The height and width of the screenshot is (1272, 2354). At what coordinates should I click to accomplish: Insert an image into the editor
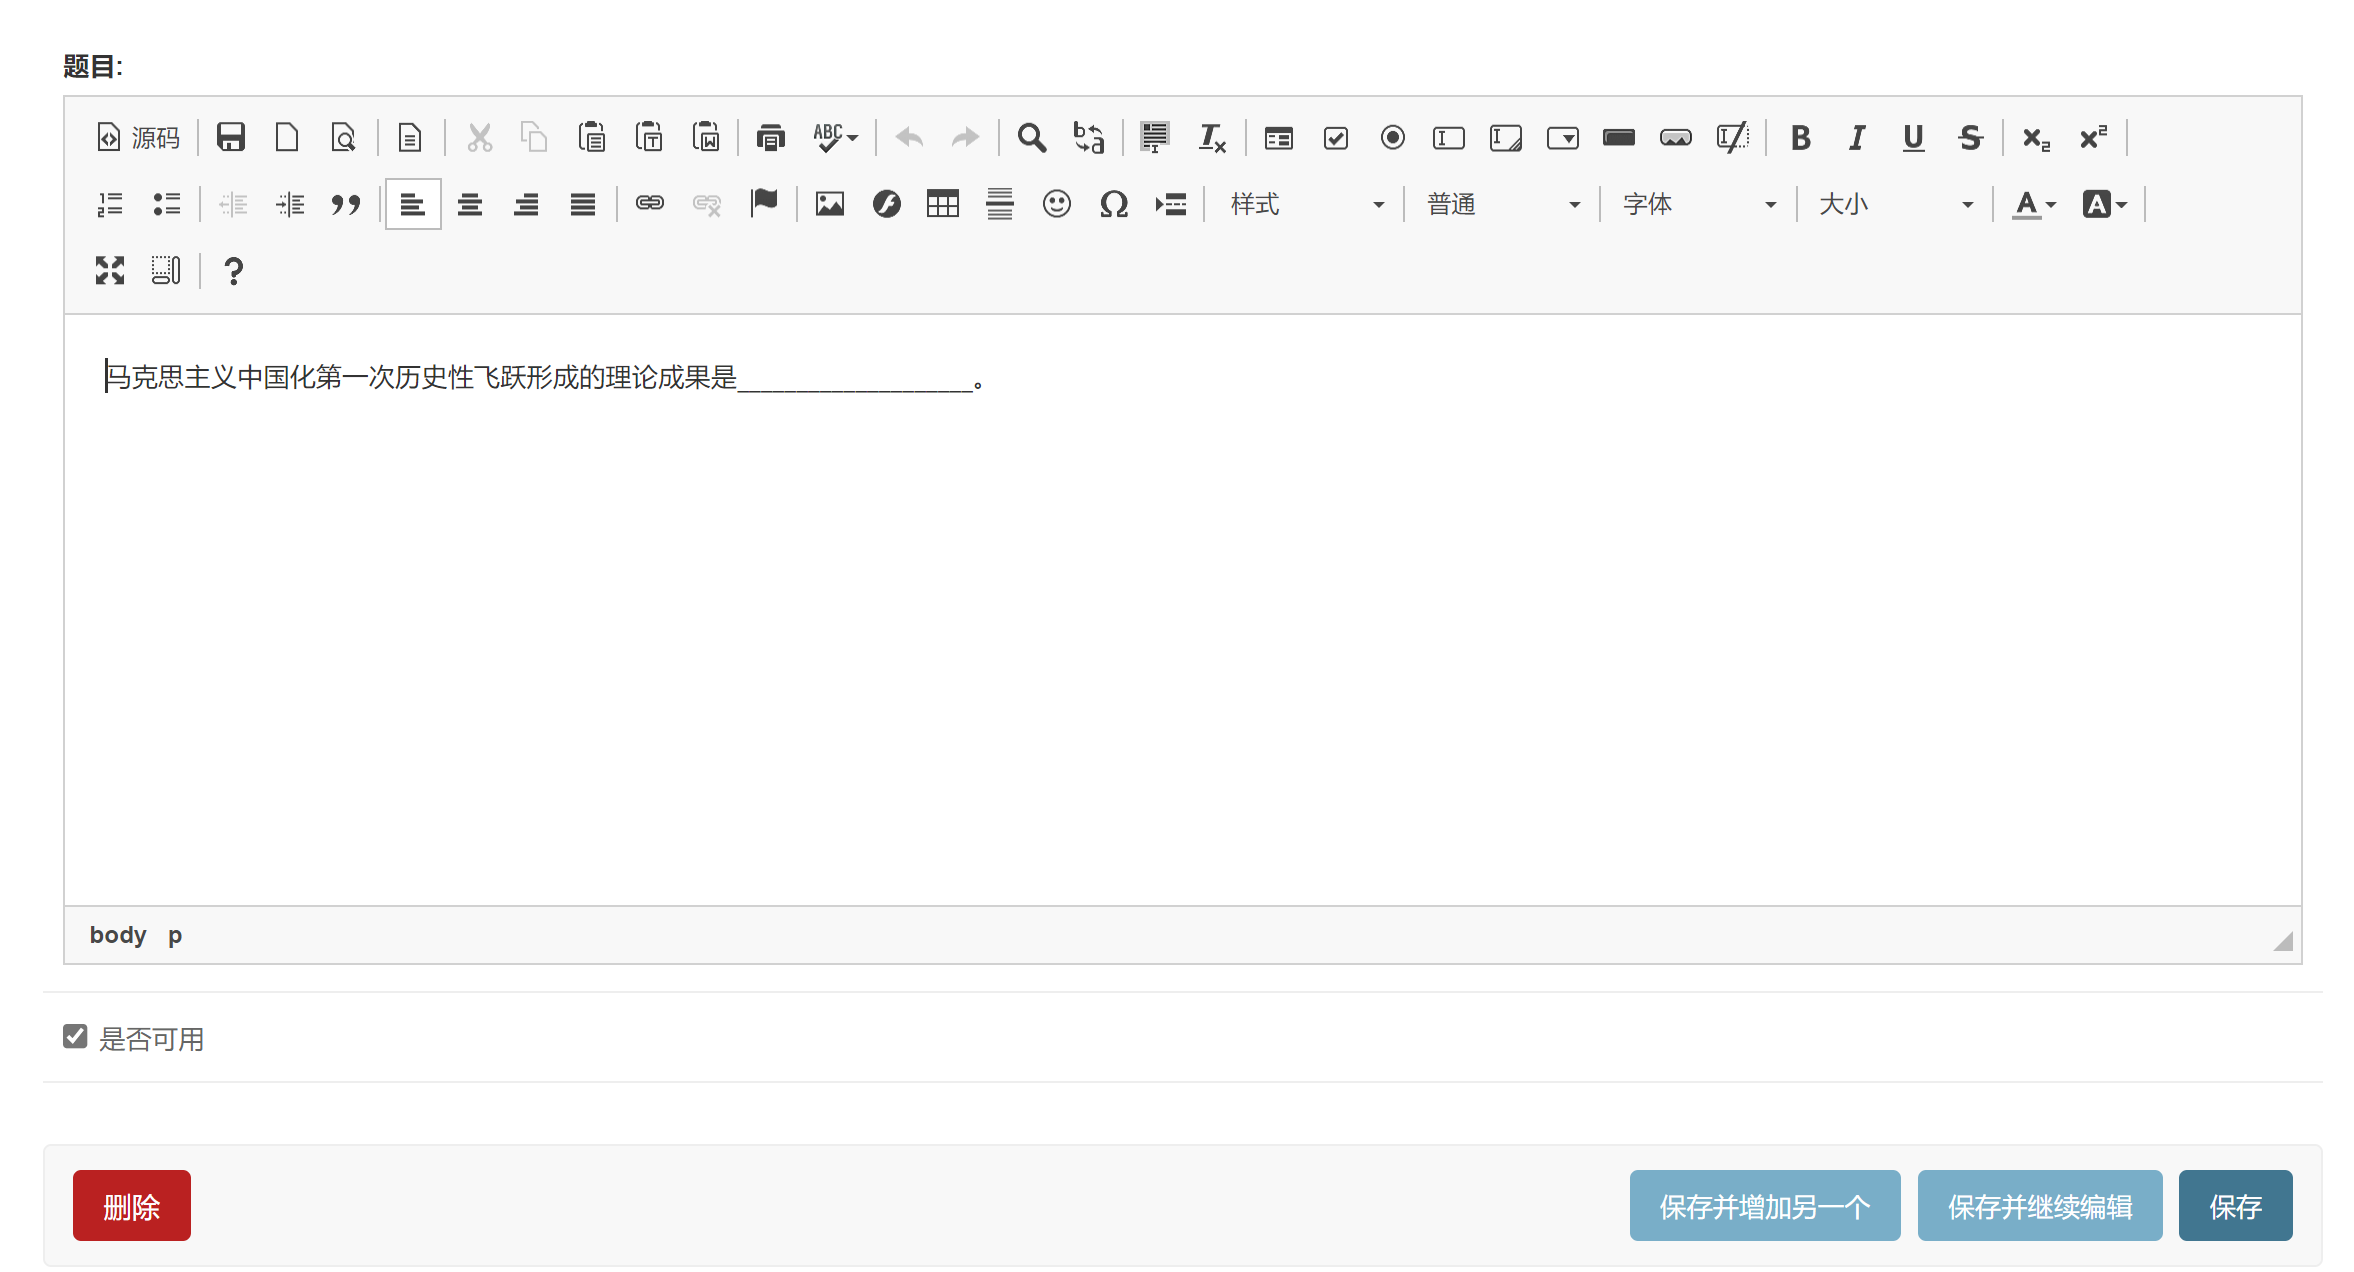coord(830,204)
